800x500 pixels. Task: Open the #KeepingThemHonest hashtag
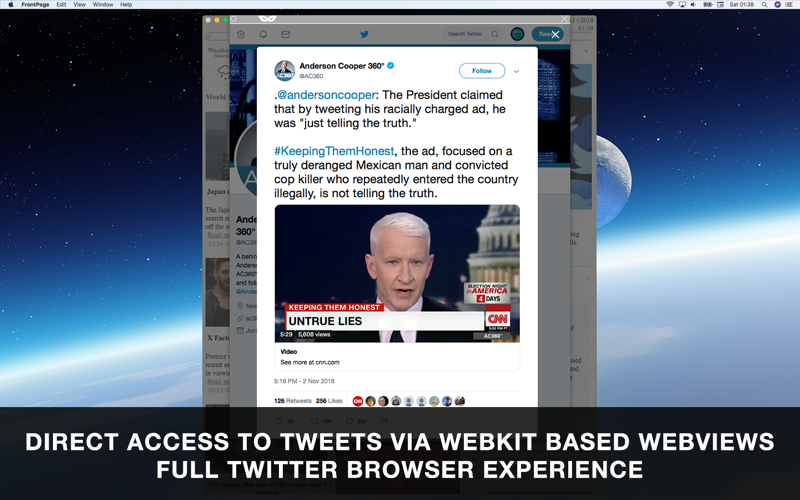pos(334,151)
